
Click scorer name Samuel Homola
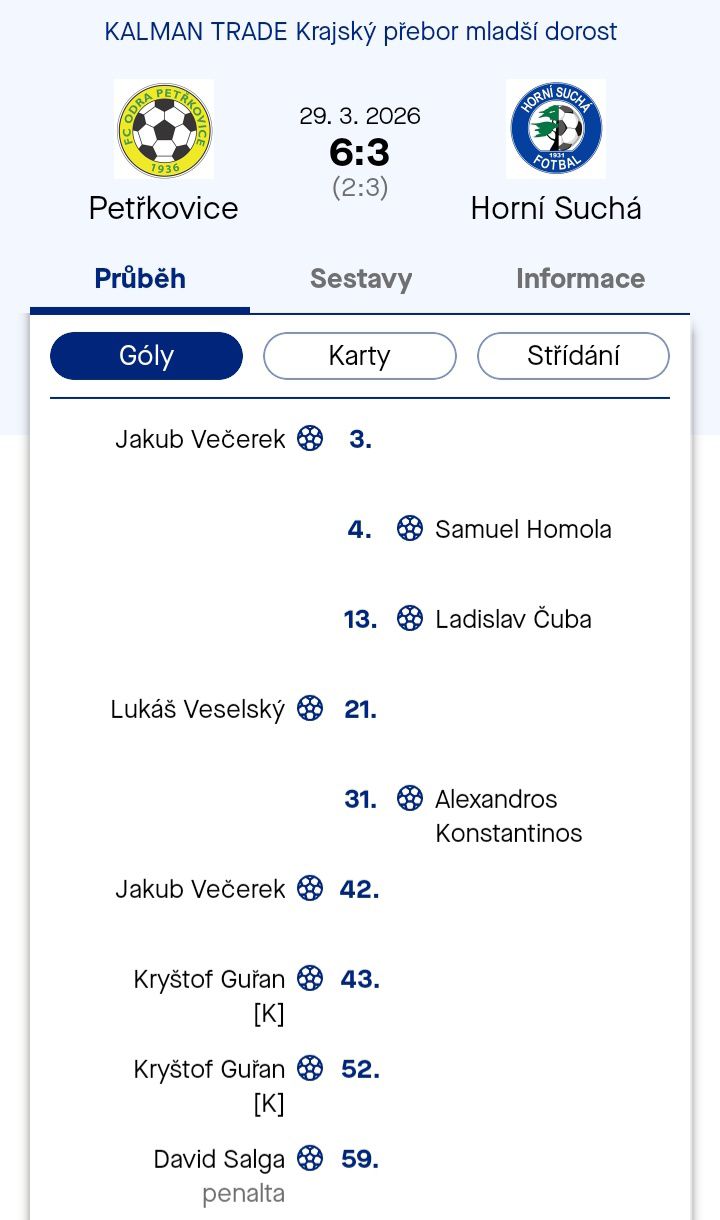[x=523, y=529]
